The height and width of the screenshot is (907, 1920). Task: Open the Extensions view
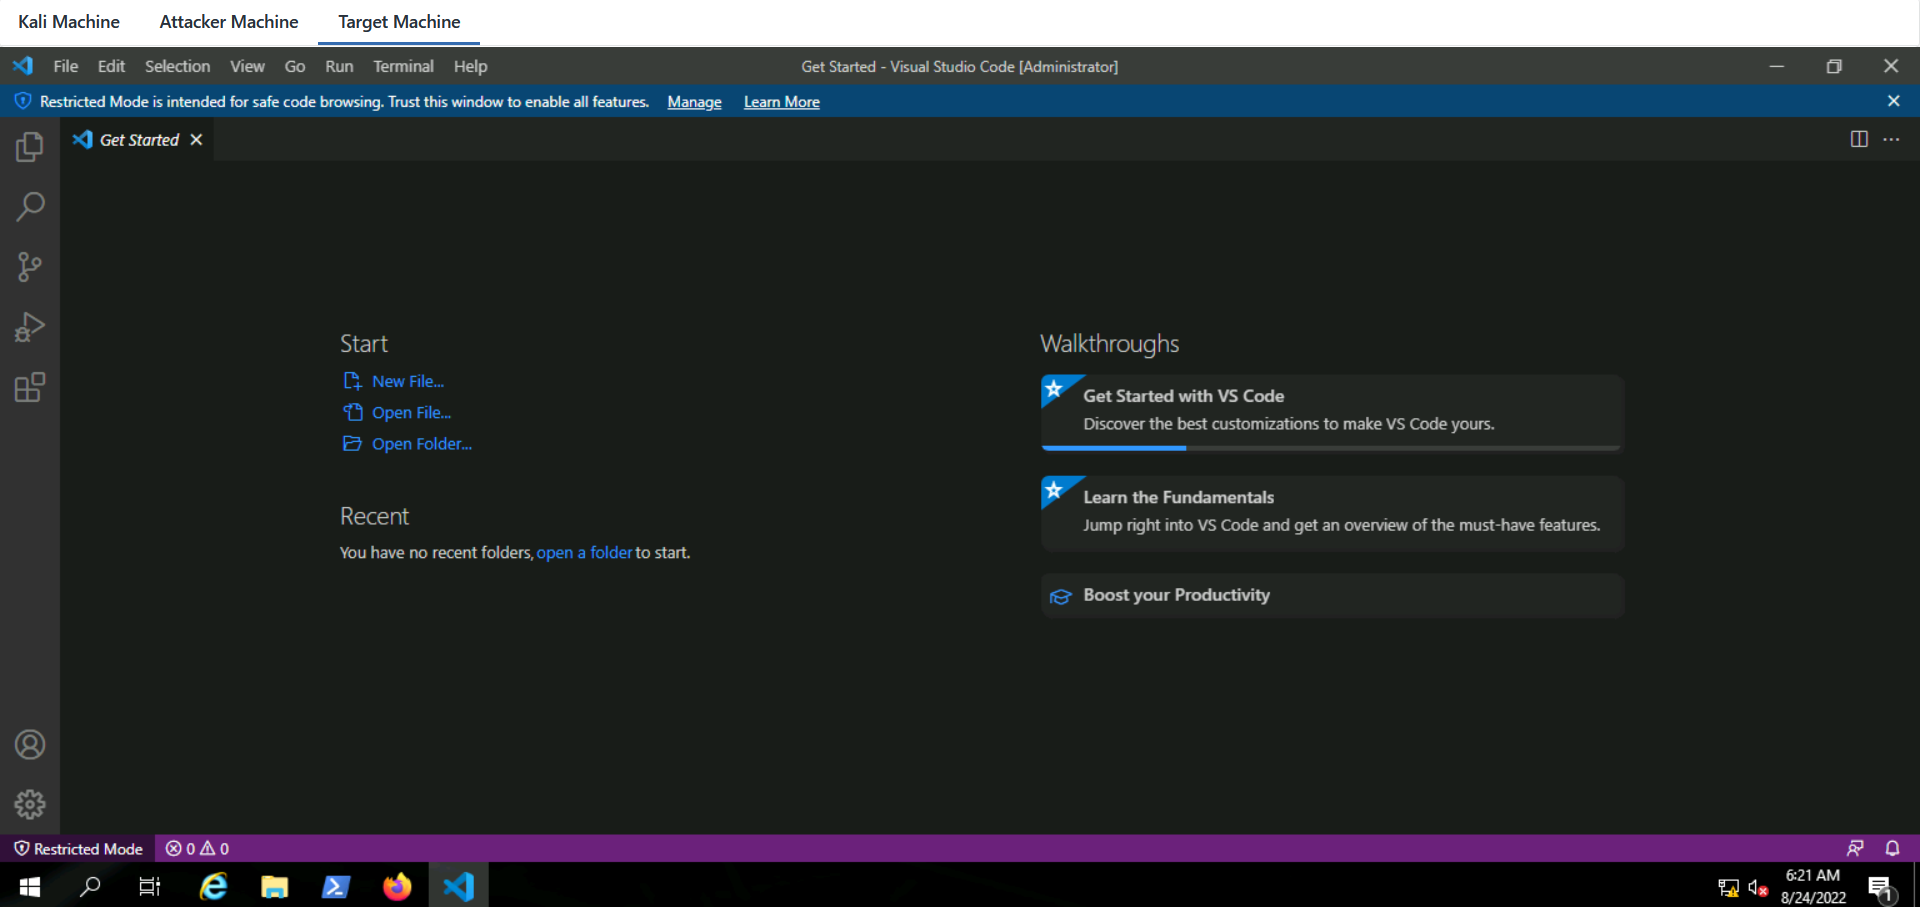coord(30,387)
